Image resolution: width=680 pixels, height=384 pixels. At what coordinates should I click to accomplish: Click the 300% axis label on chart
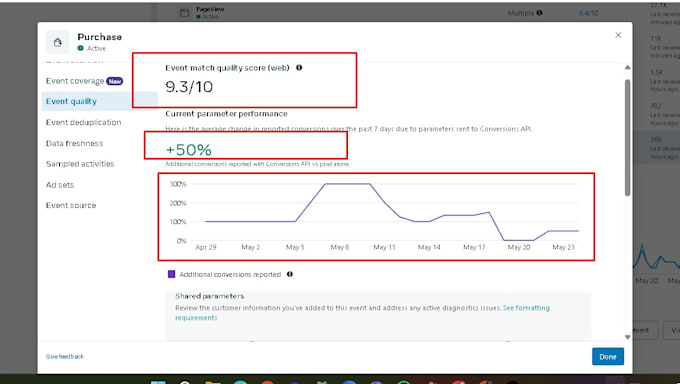(x=178, y=184)
